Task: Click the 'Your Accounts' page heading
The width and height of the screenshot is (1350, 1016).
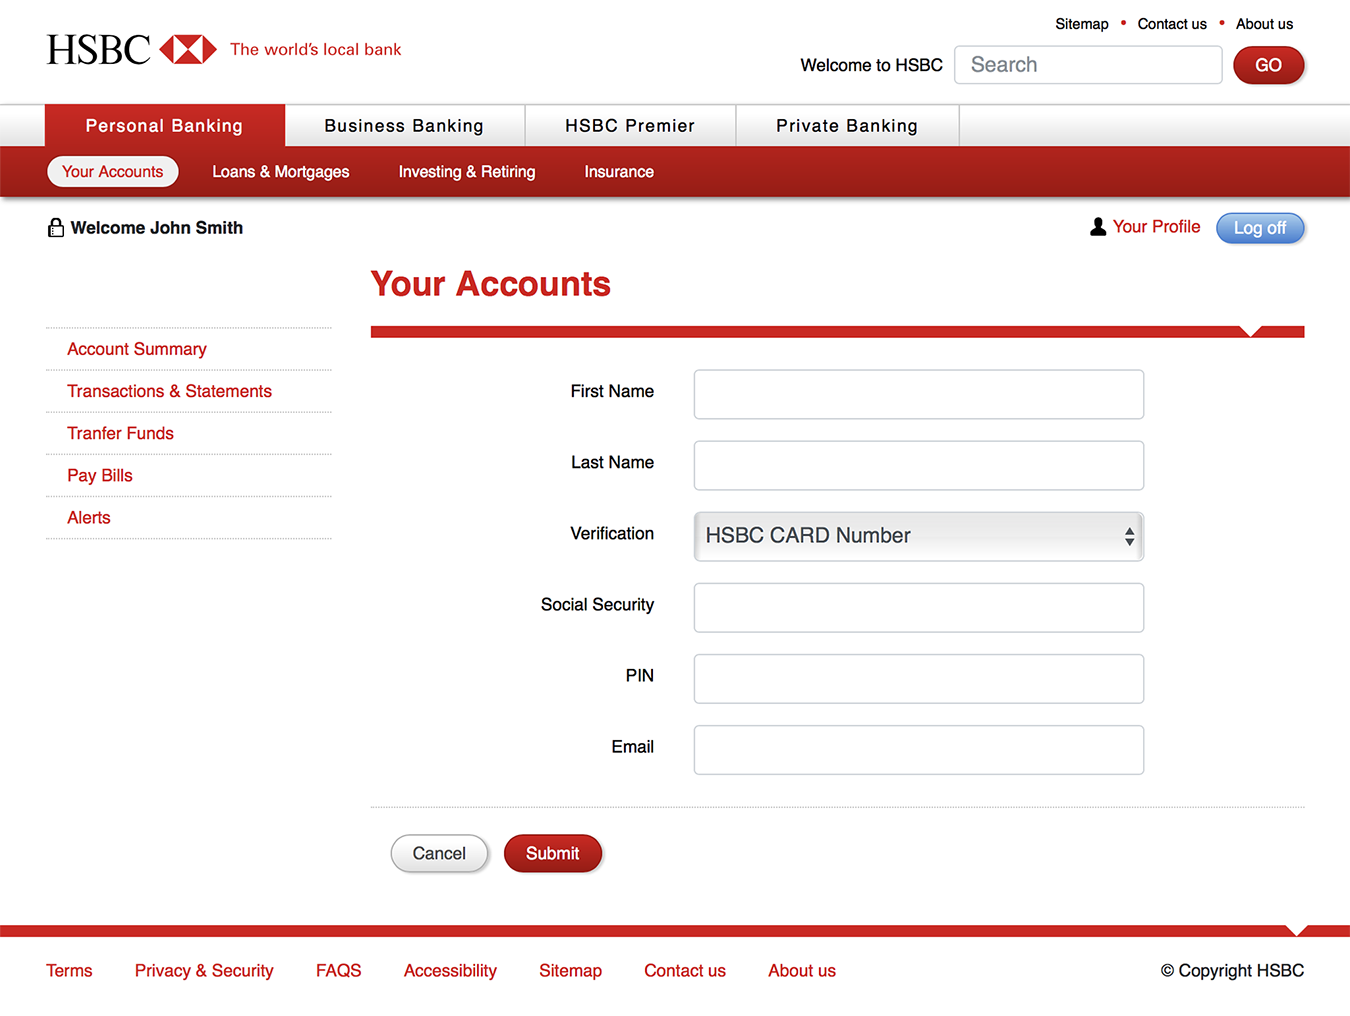Action: pos(491,284)
